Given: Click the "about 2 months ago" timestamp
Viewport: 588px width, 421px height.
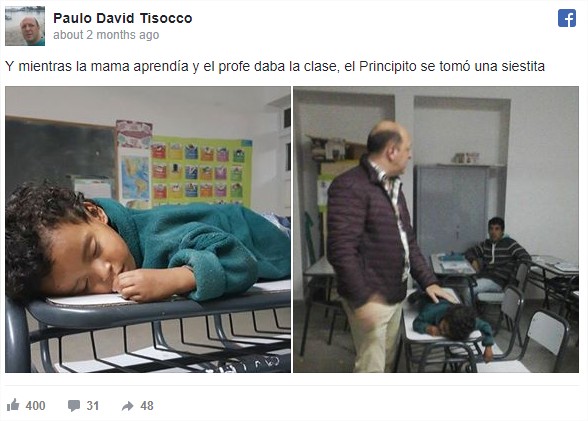Looking at the screenshot, I should (106, 35).
